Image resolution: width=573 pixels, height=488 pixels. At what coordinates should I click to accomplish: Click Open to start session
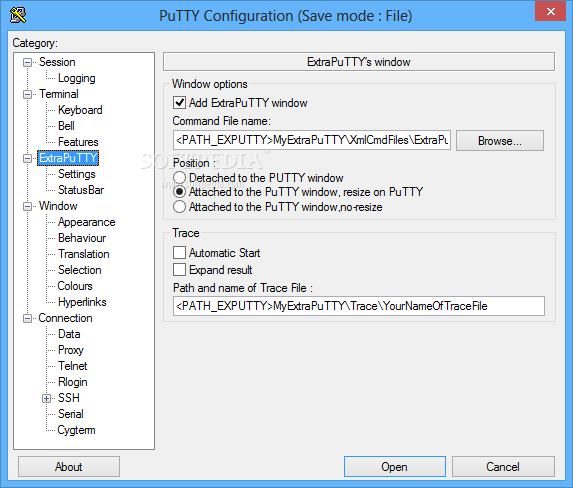tap(395, 467)
